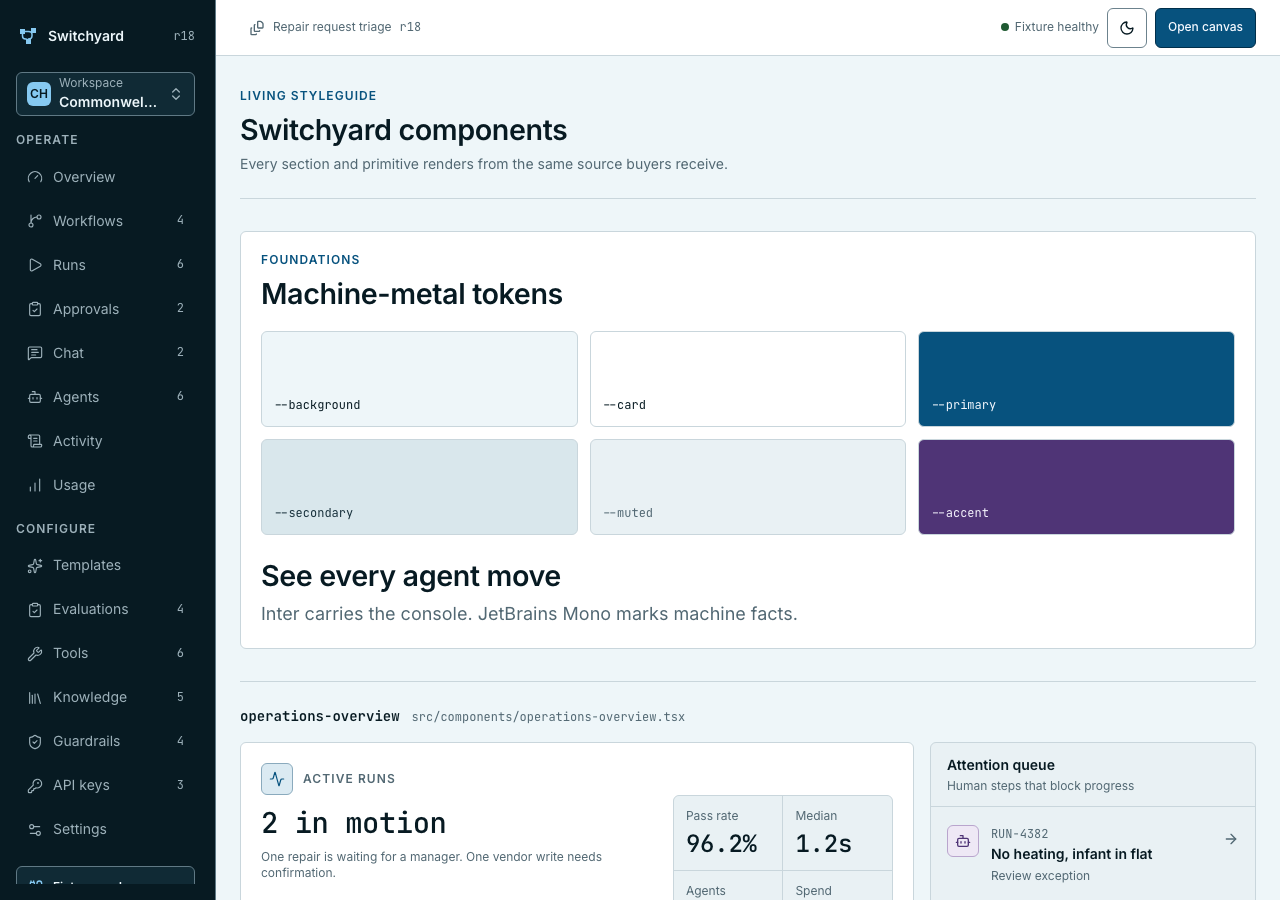
Task: Click the Machine-metal tokens heading
Action: pyautogui.click(x=412, y=294)
